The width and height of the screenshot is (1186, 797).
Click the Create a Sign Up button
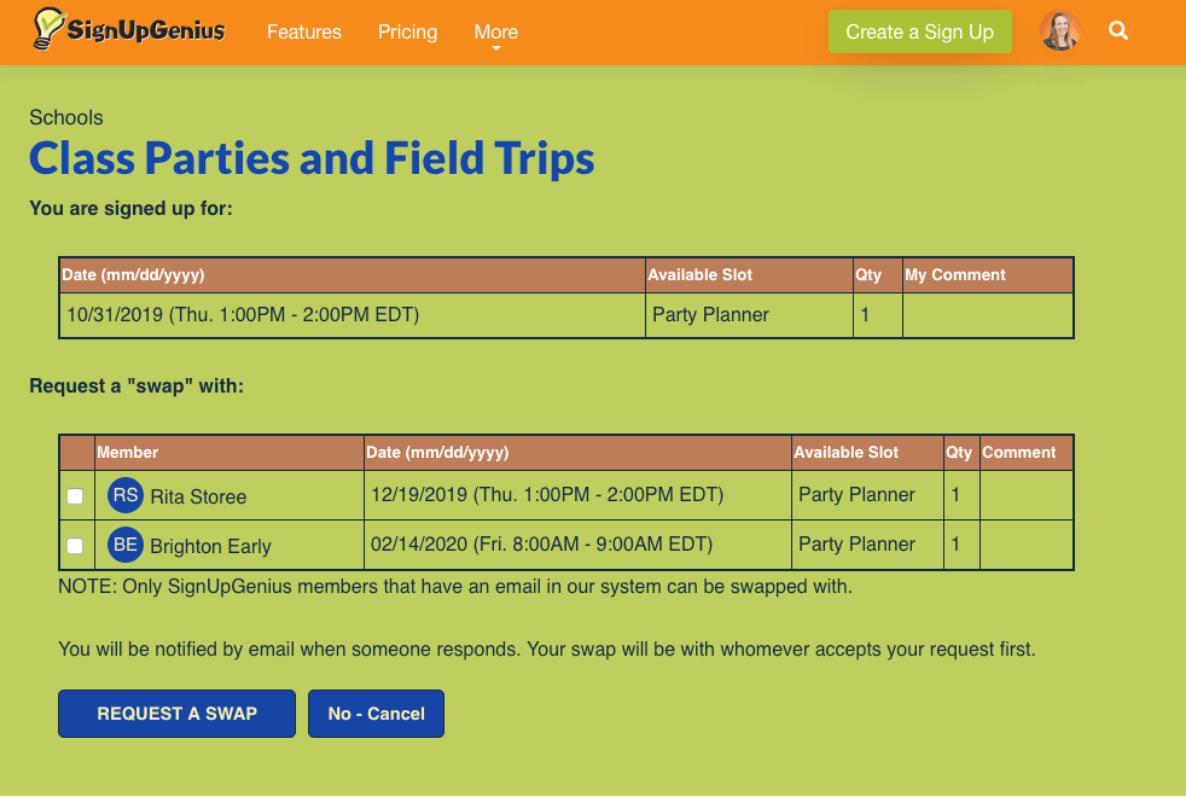tap(920, 31)
